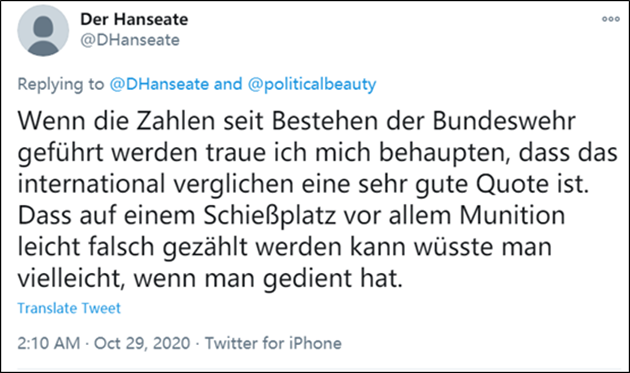
Task: Open the @politicalbeauty mention link
Action: coord(312,84)
